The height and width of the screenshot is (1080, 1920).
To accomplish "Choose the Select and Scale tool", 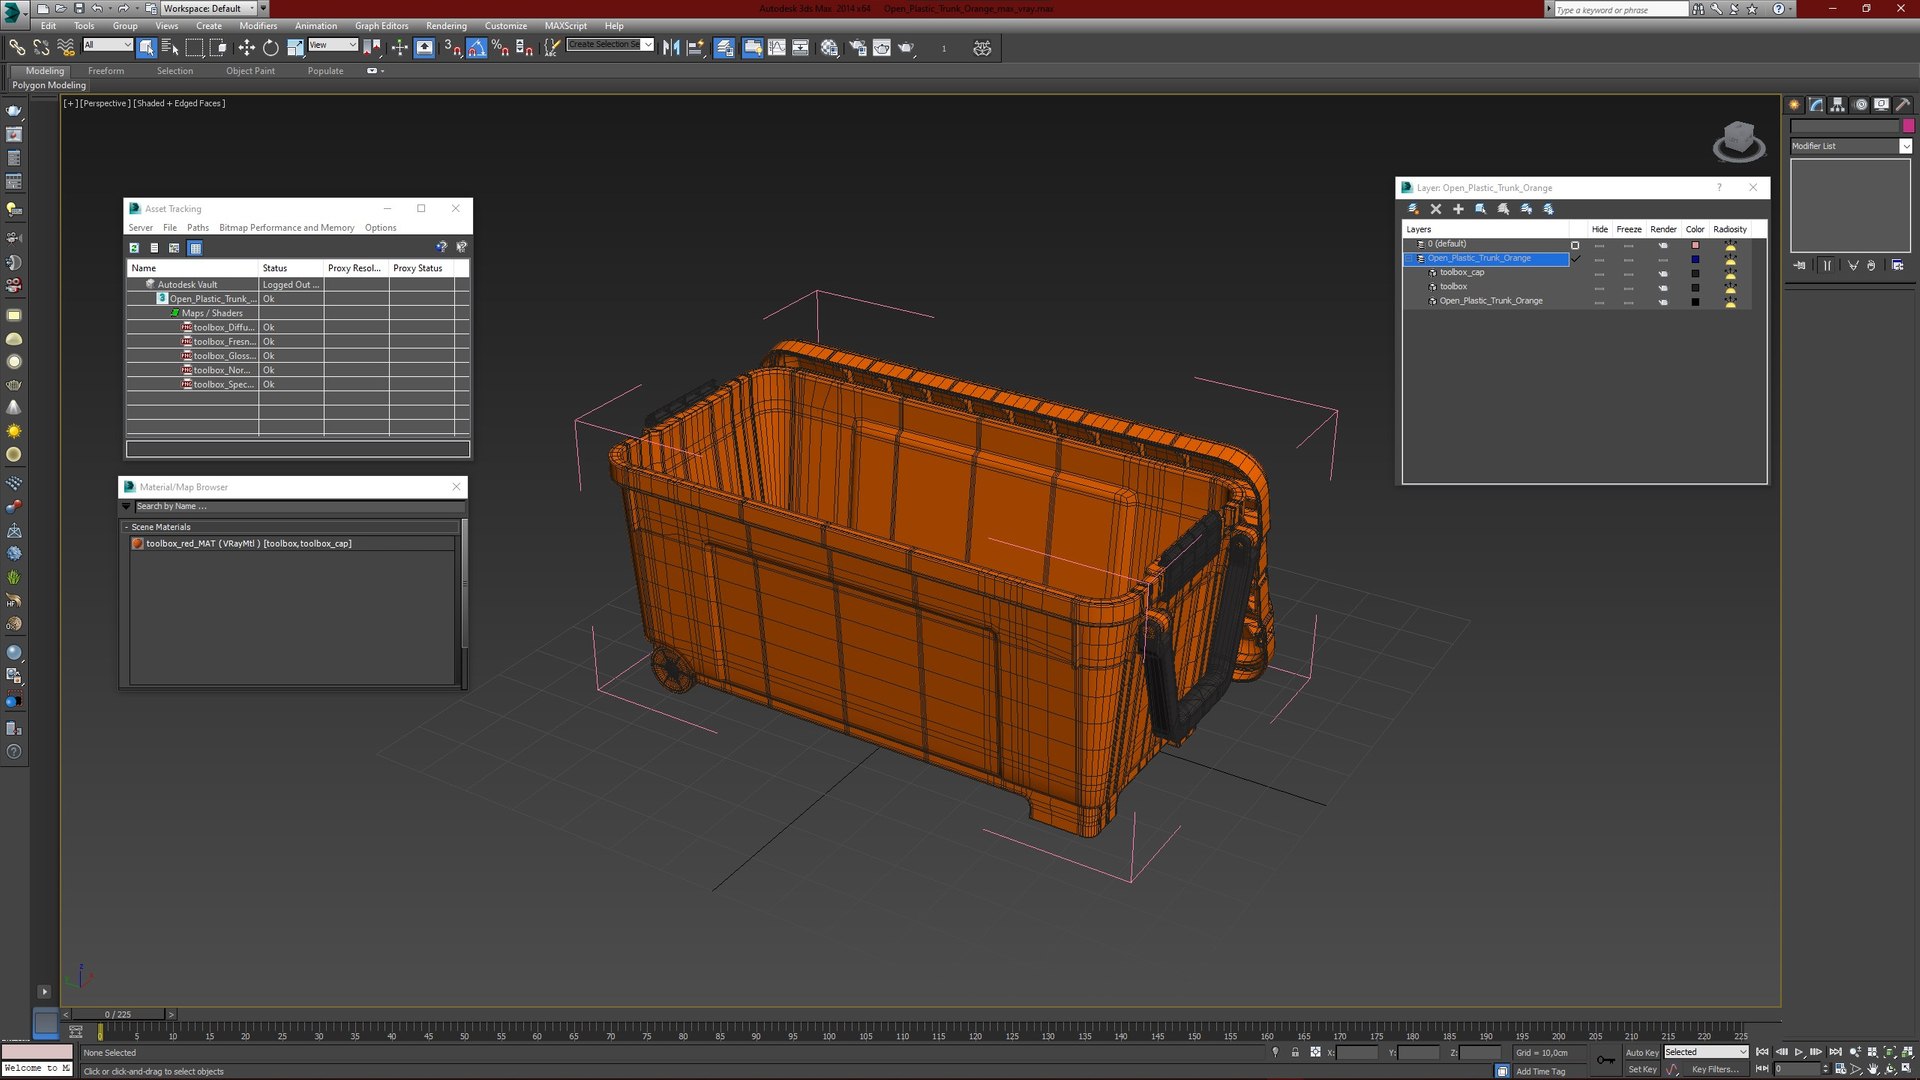I will point(295,47).
